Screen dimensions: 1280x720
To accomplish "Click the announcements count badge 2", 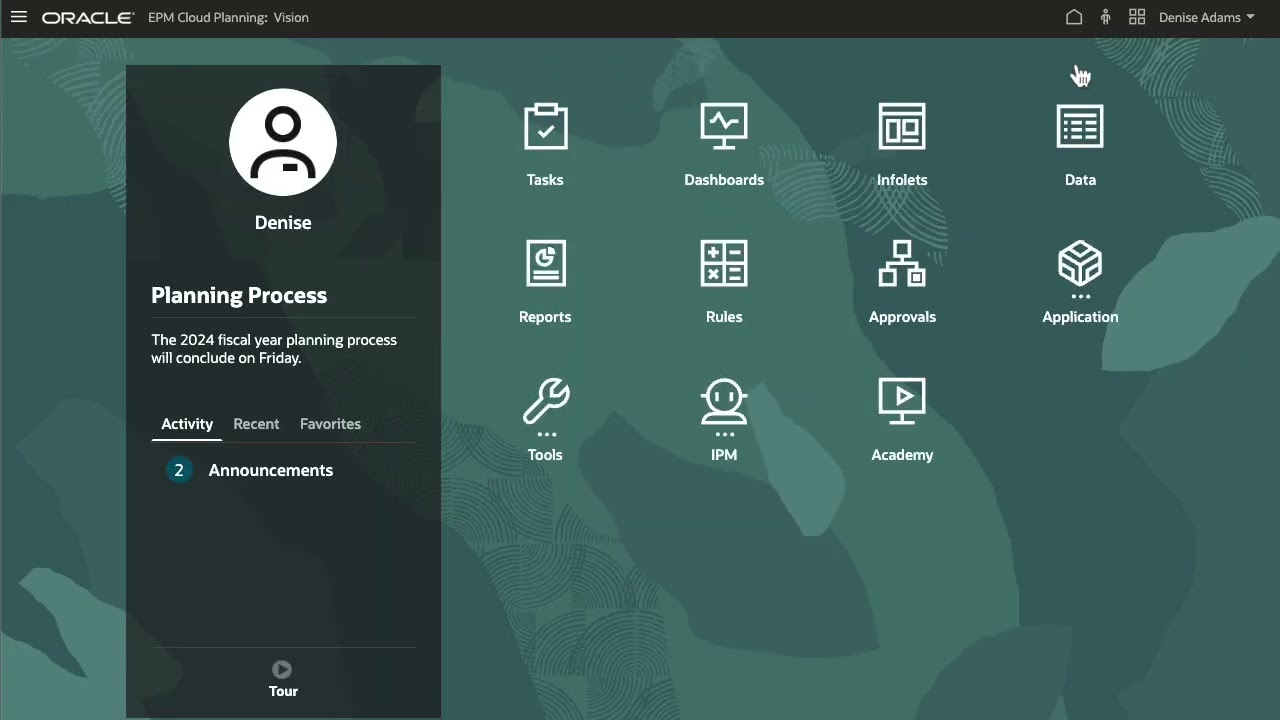I will coord(179,470).
